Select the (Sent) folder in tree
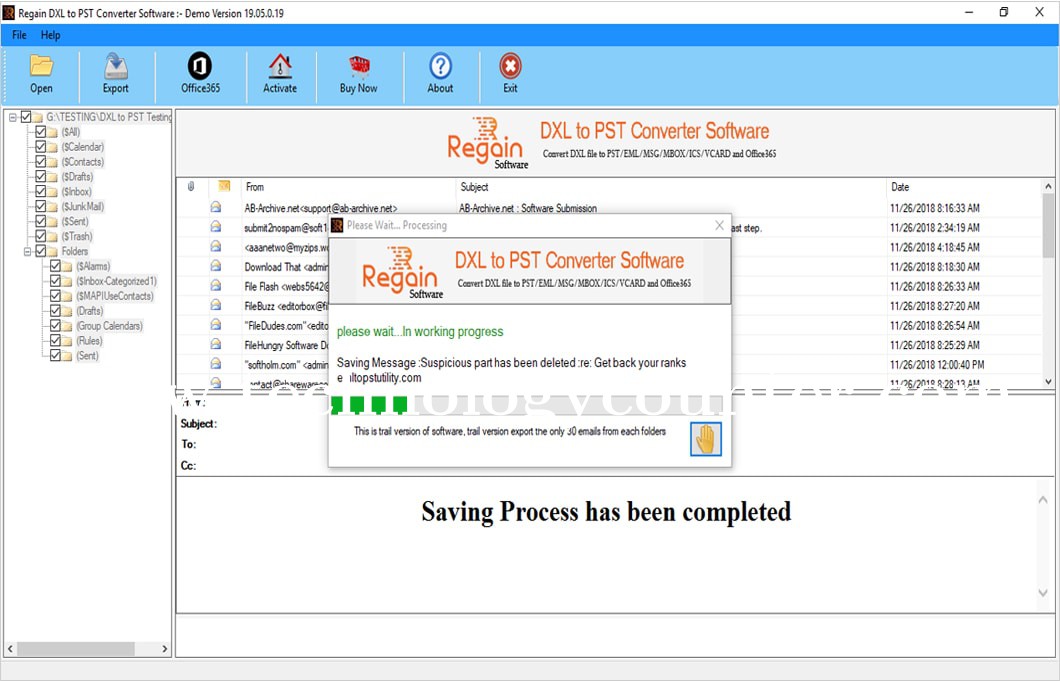 [87, 356]
